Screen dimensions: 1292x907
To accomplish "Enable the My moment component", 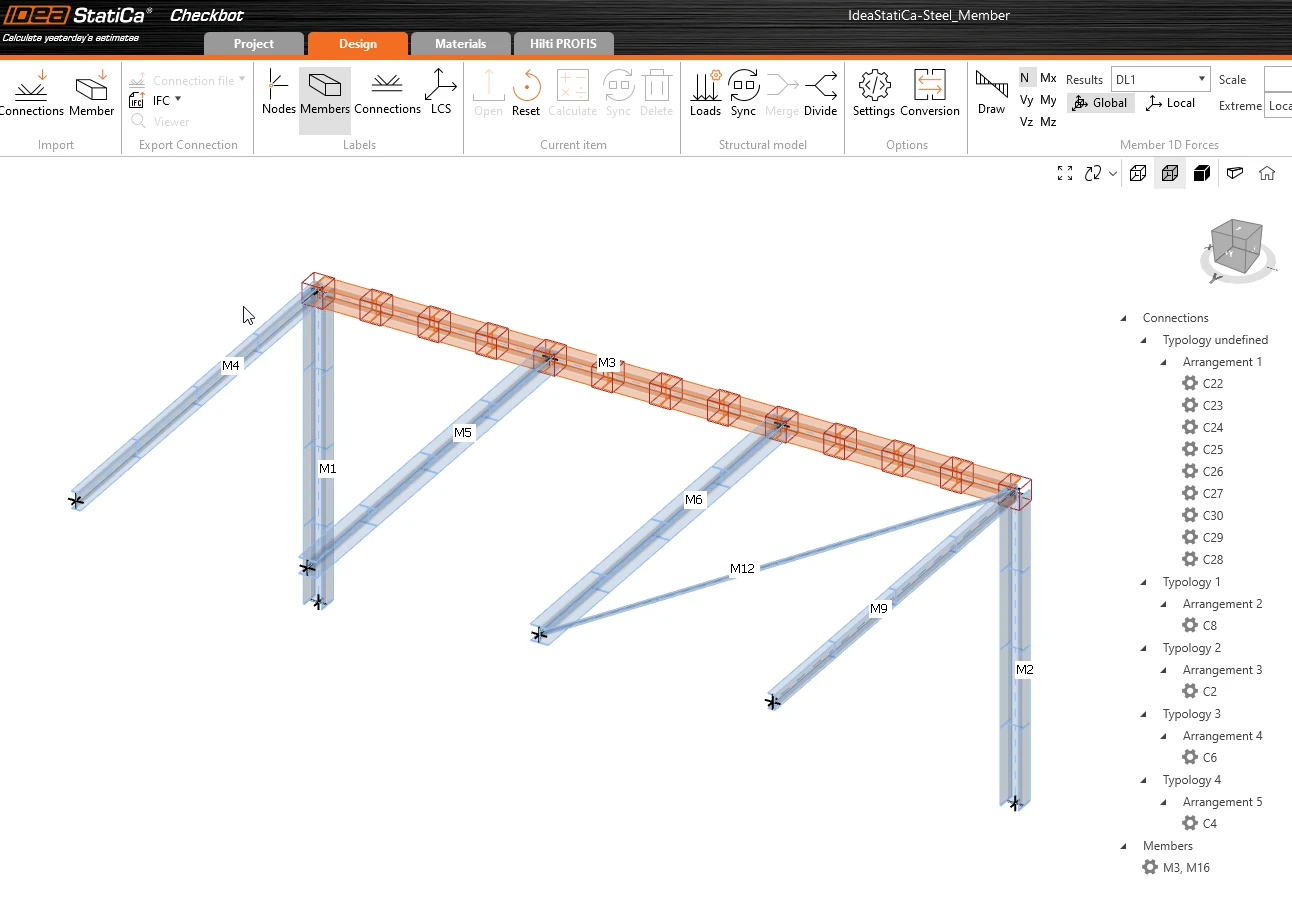I will pyautogui.click(x=1048, y=100).
